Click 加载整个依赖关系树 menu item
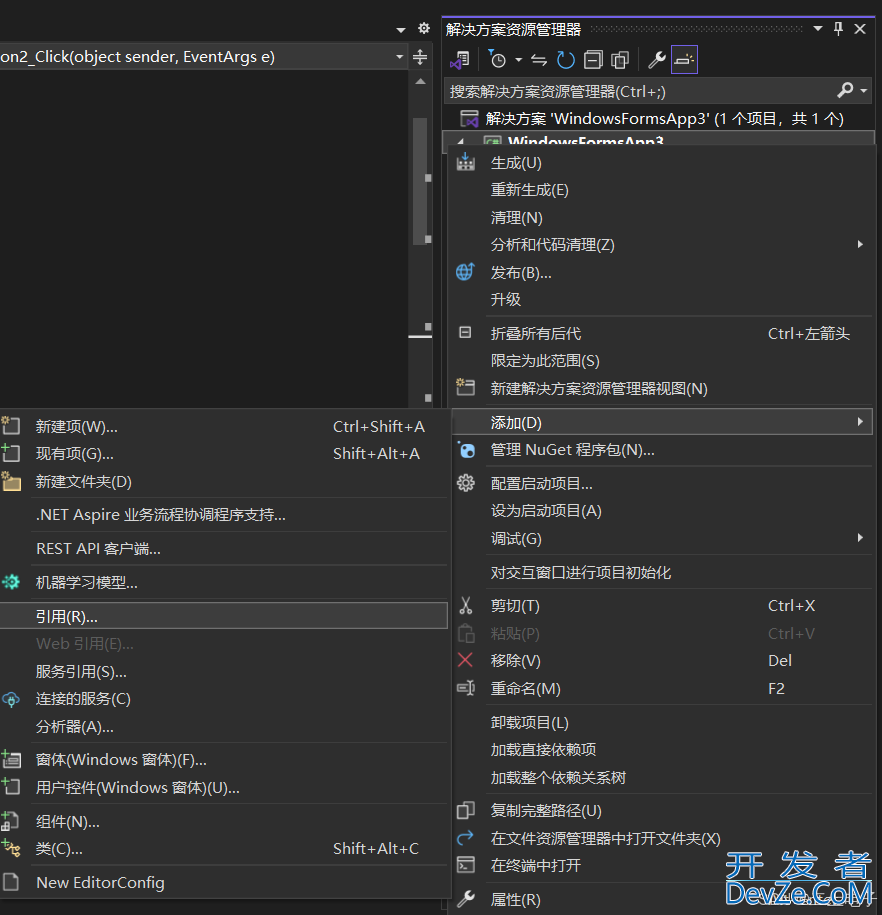The height and width of the screenshot is (915, 882). coord(662,778)
